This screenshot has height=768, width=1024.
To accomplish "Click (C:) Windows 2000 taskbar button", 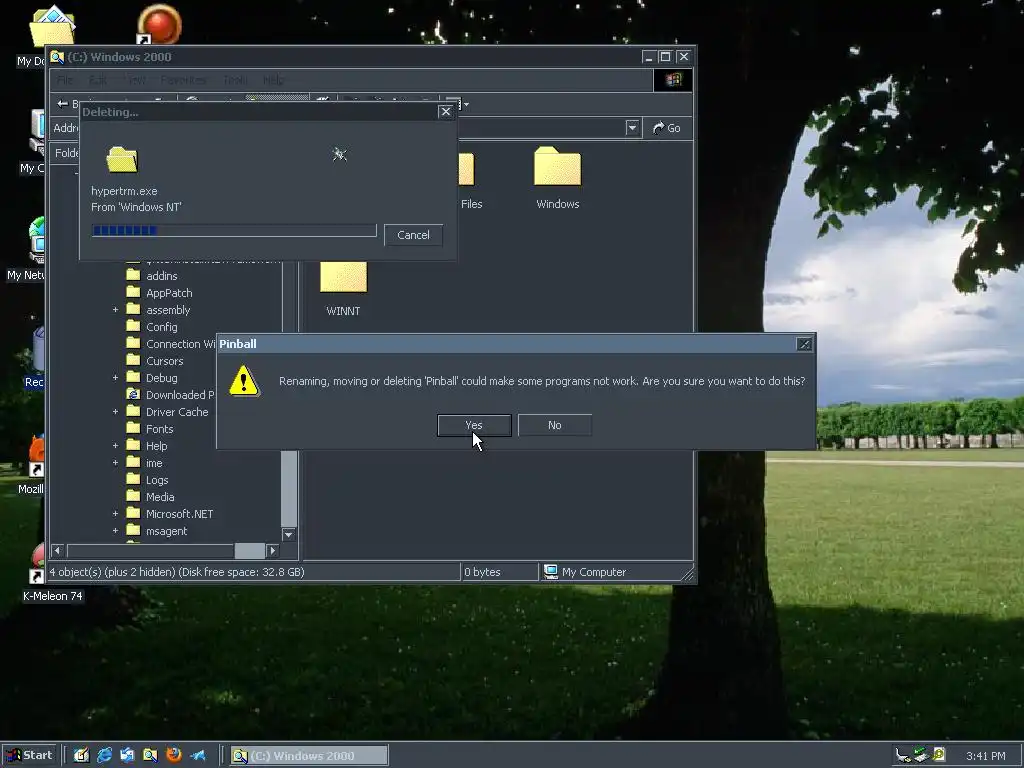I will (x=310, y=756).
